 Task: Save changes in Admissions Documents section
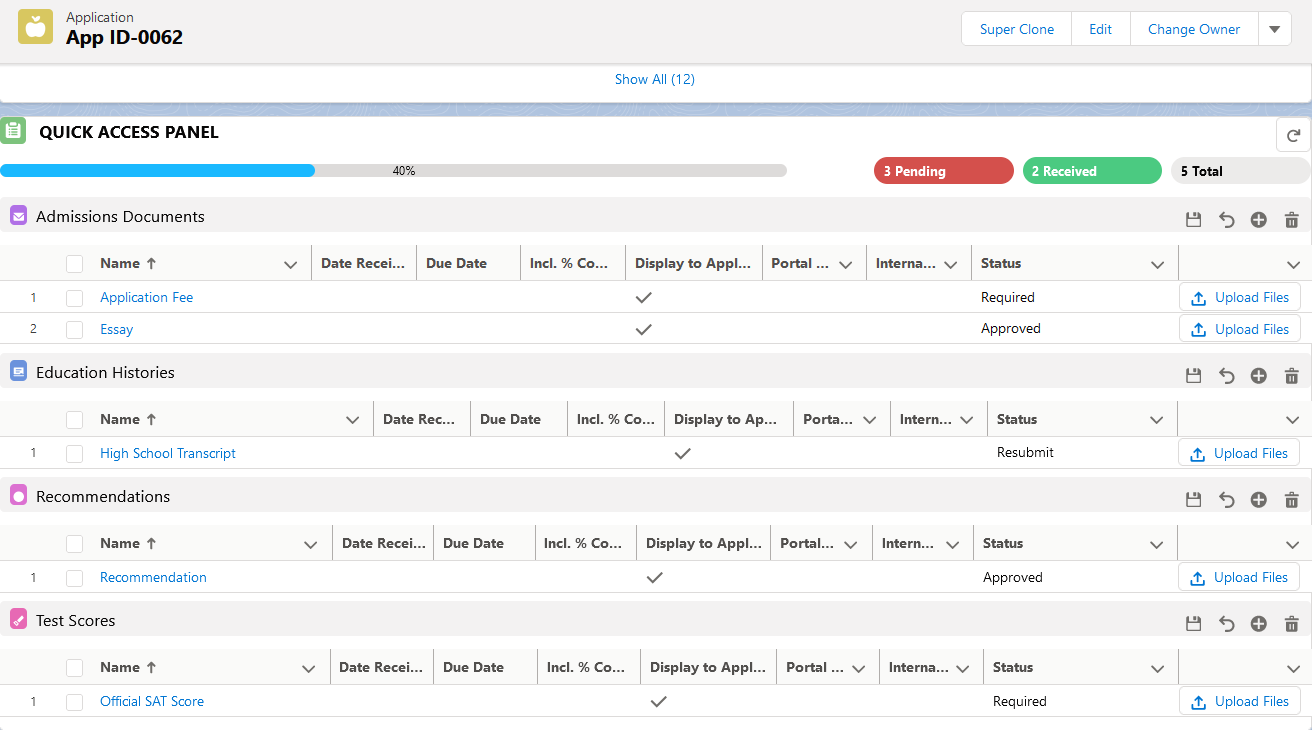coord(1193,220)
